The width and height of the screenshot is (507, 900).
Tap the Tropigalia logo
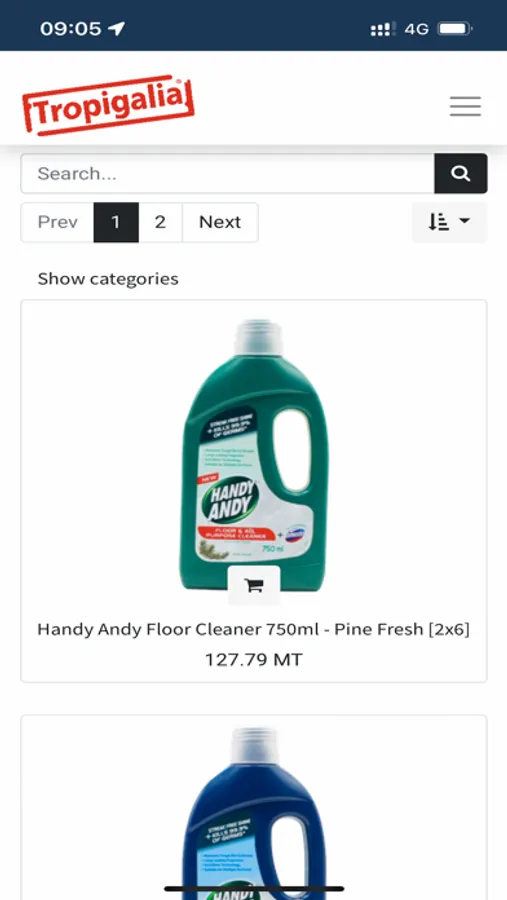tap(108, 105)
